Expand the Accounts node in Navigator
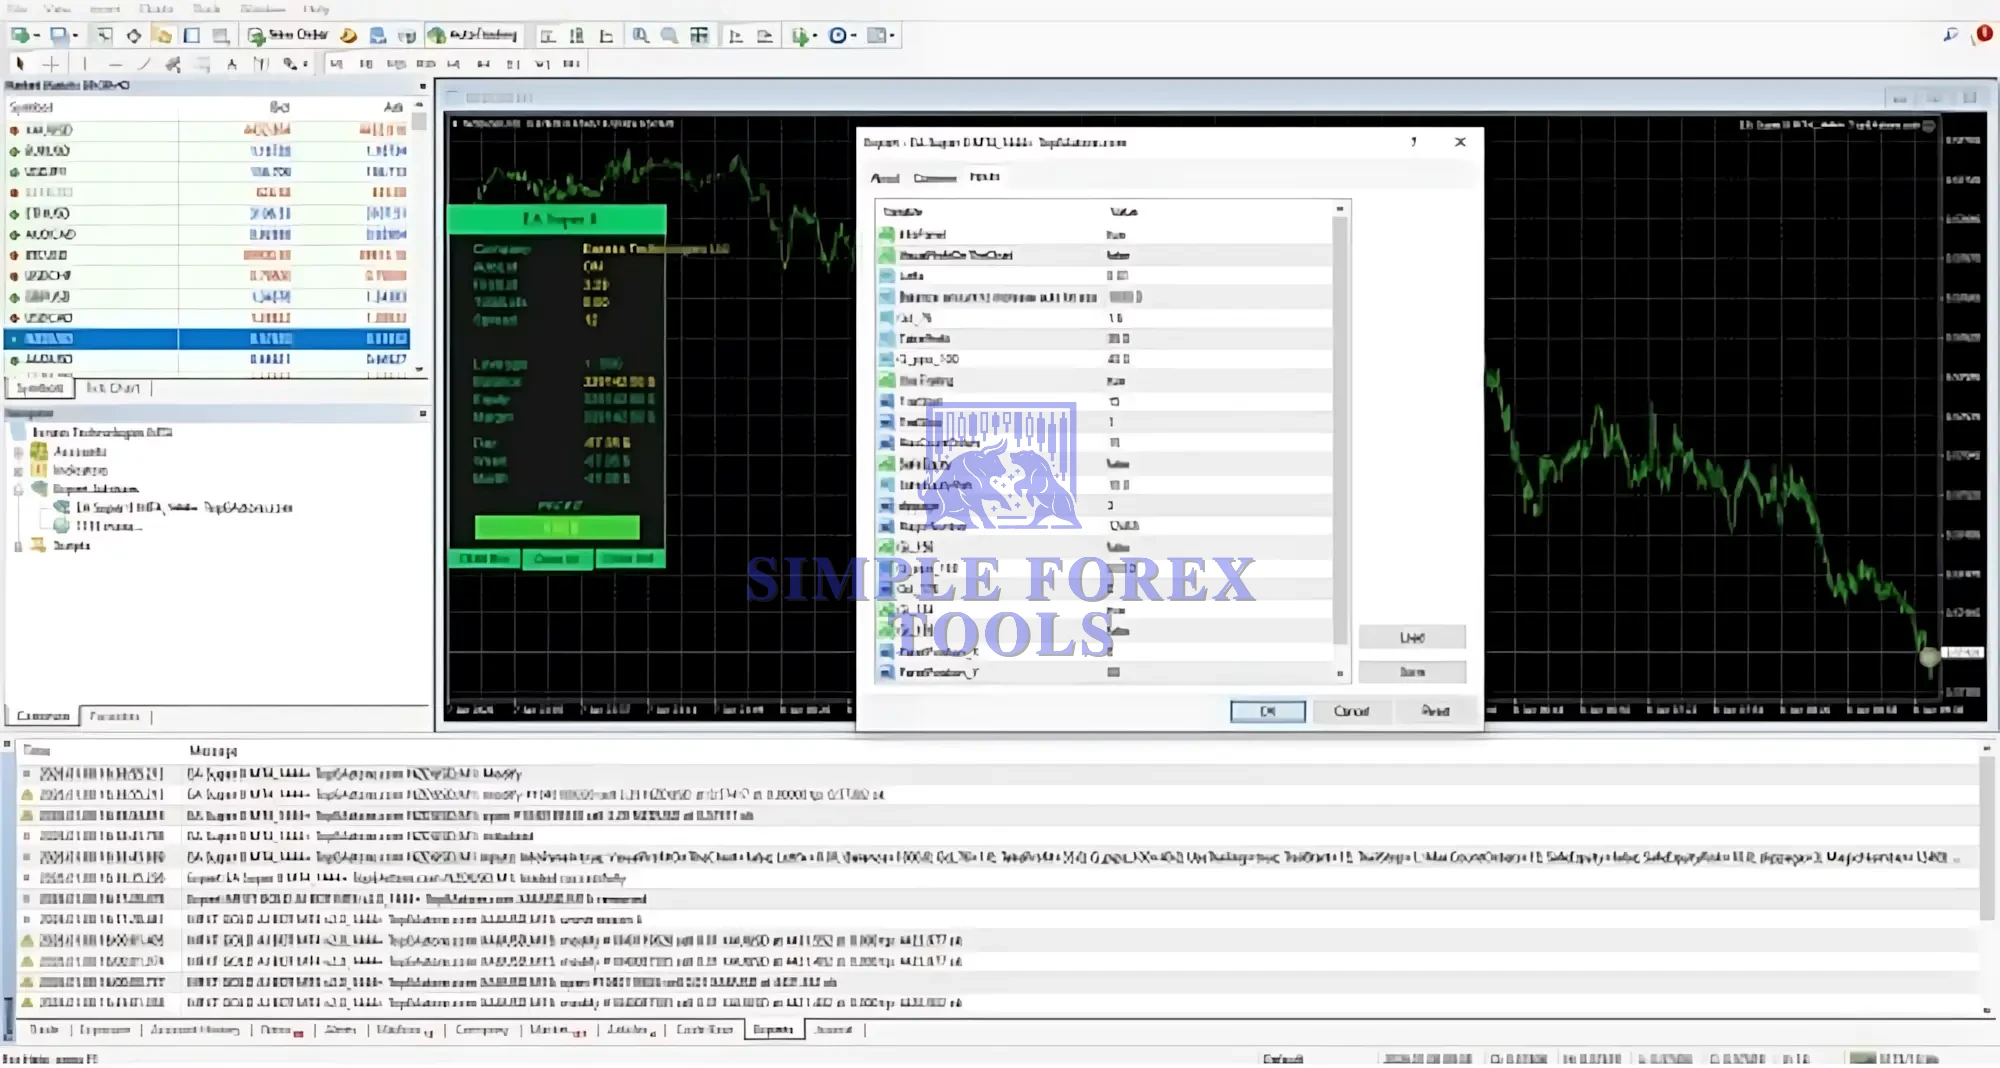Viewport: 2000px width, 1068px height. (18, 452)
